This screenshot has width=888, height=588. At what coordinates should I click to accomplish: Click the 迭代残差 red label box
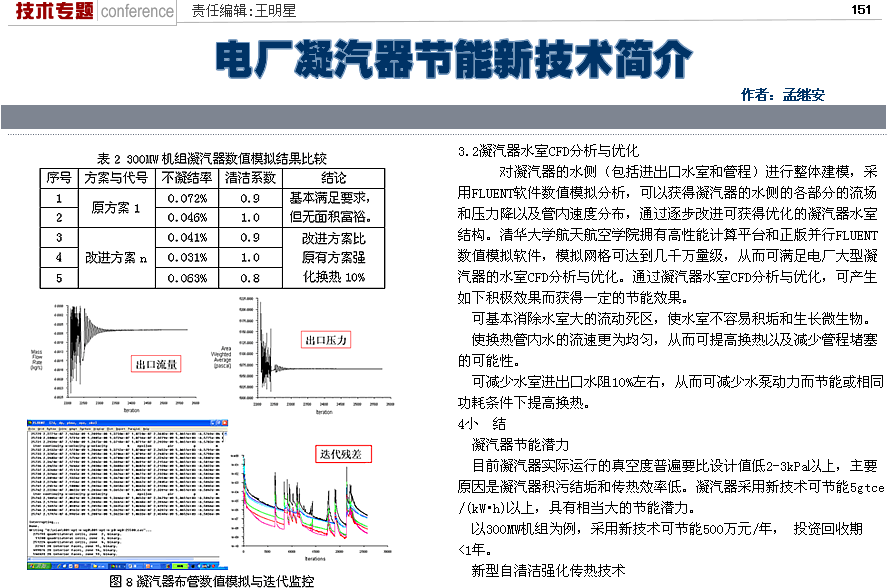click(342, 454)
